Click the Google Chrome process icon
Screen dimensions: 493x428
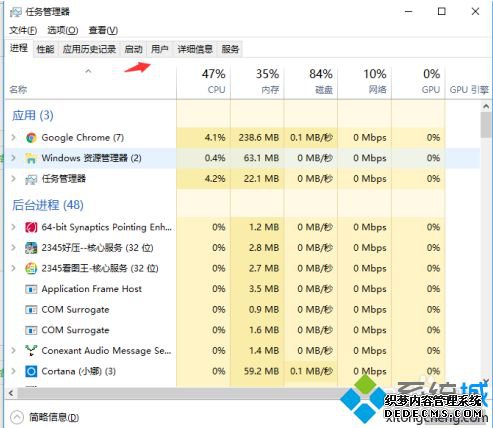[x=31, y=138]
